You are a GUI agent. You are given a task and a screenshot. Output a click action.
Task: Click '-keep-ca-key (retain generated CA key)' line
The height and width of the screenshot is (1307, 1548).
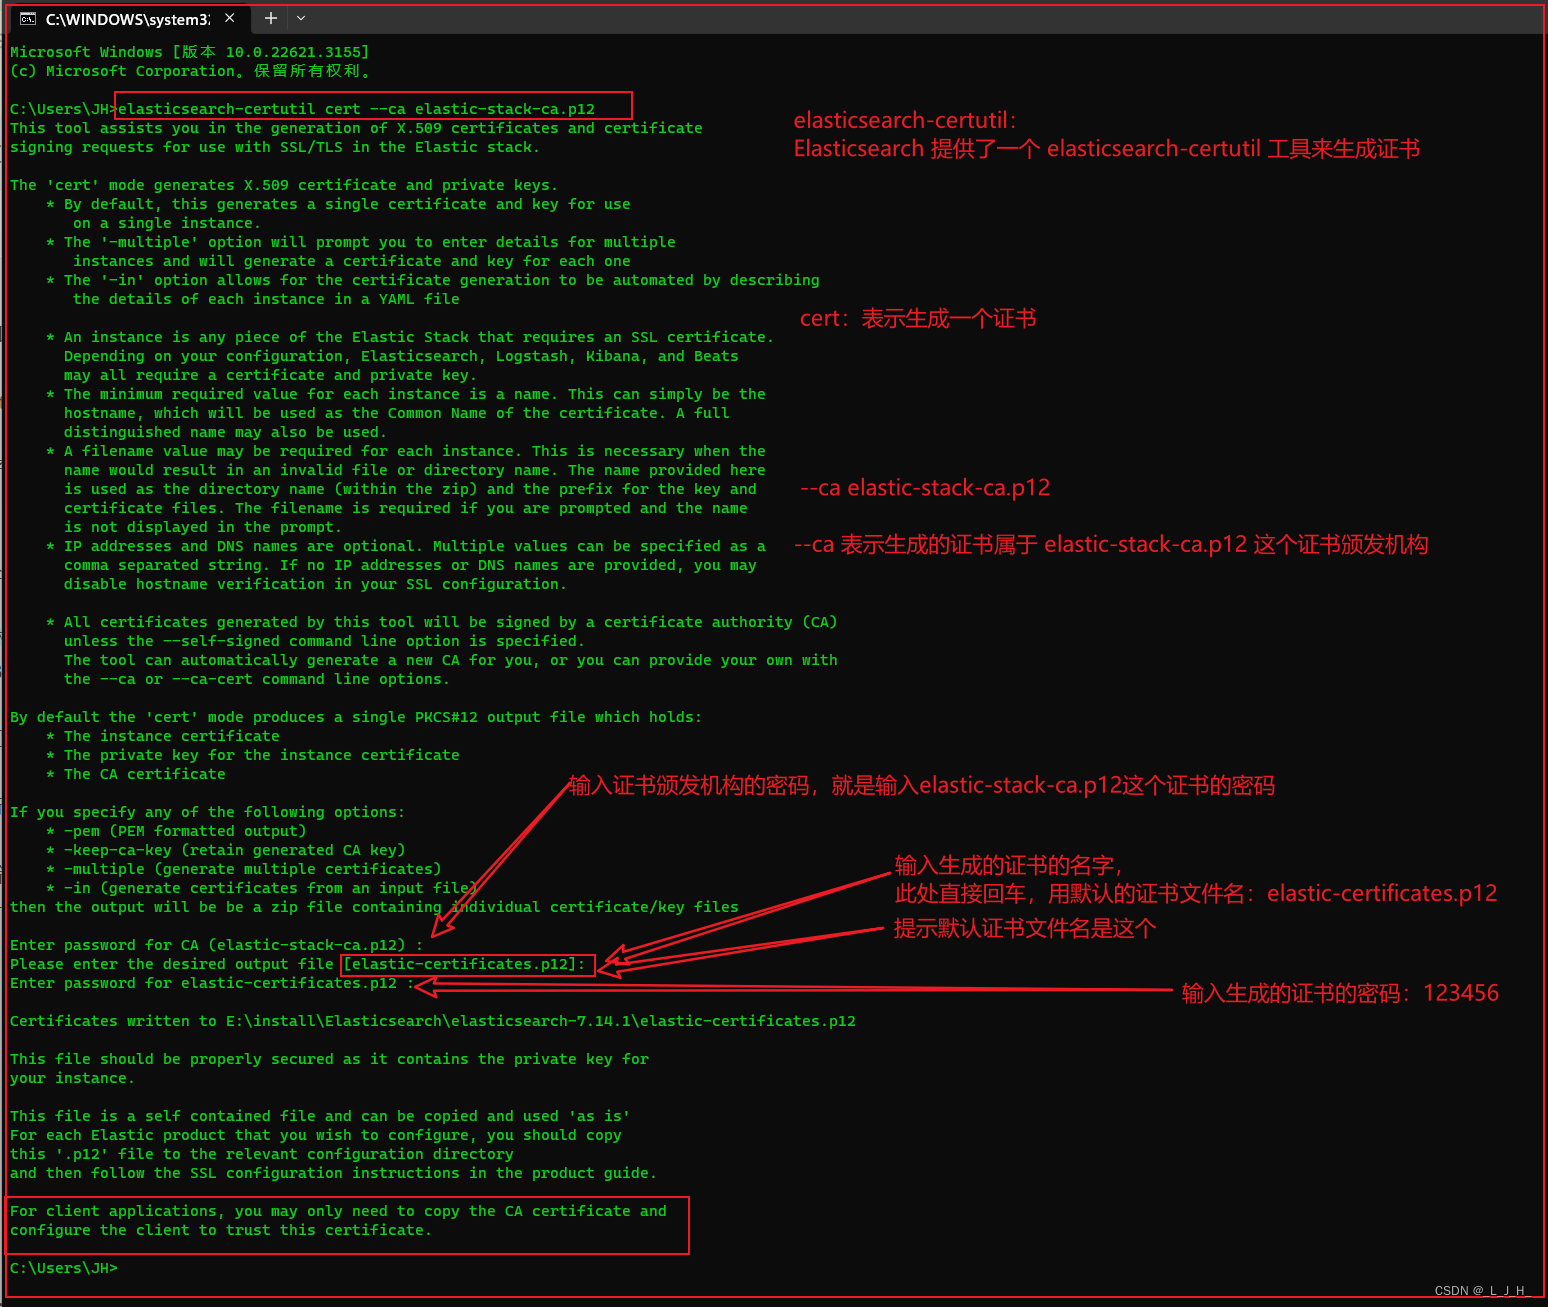click(x=226, y=850)
